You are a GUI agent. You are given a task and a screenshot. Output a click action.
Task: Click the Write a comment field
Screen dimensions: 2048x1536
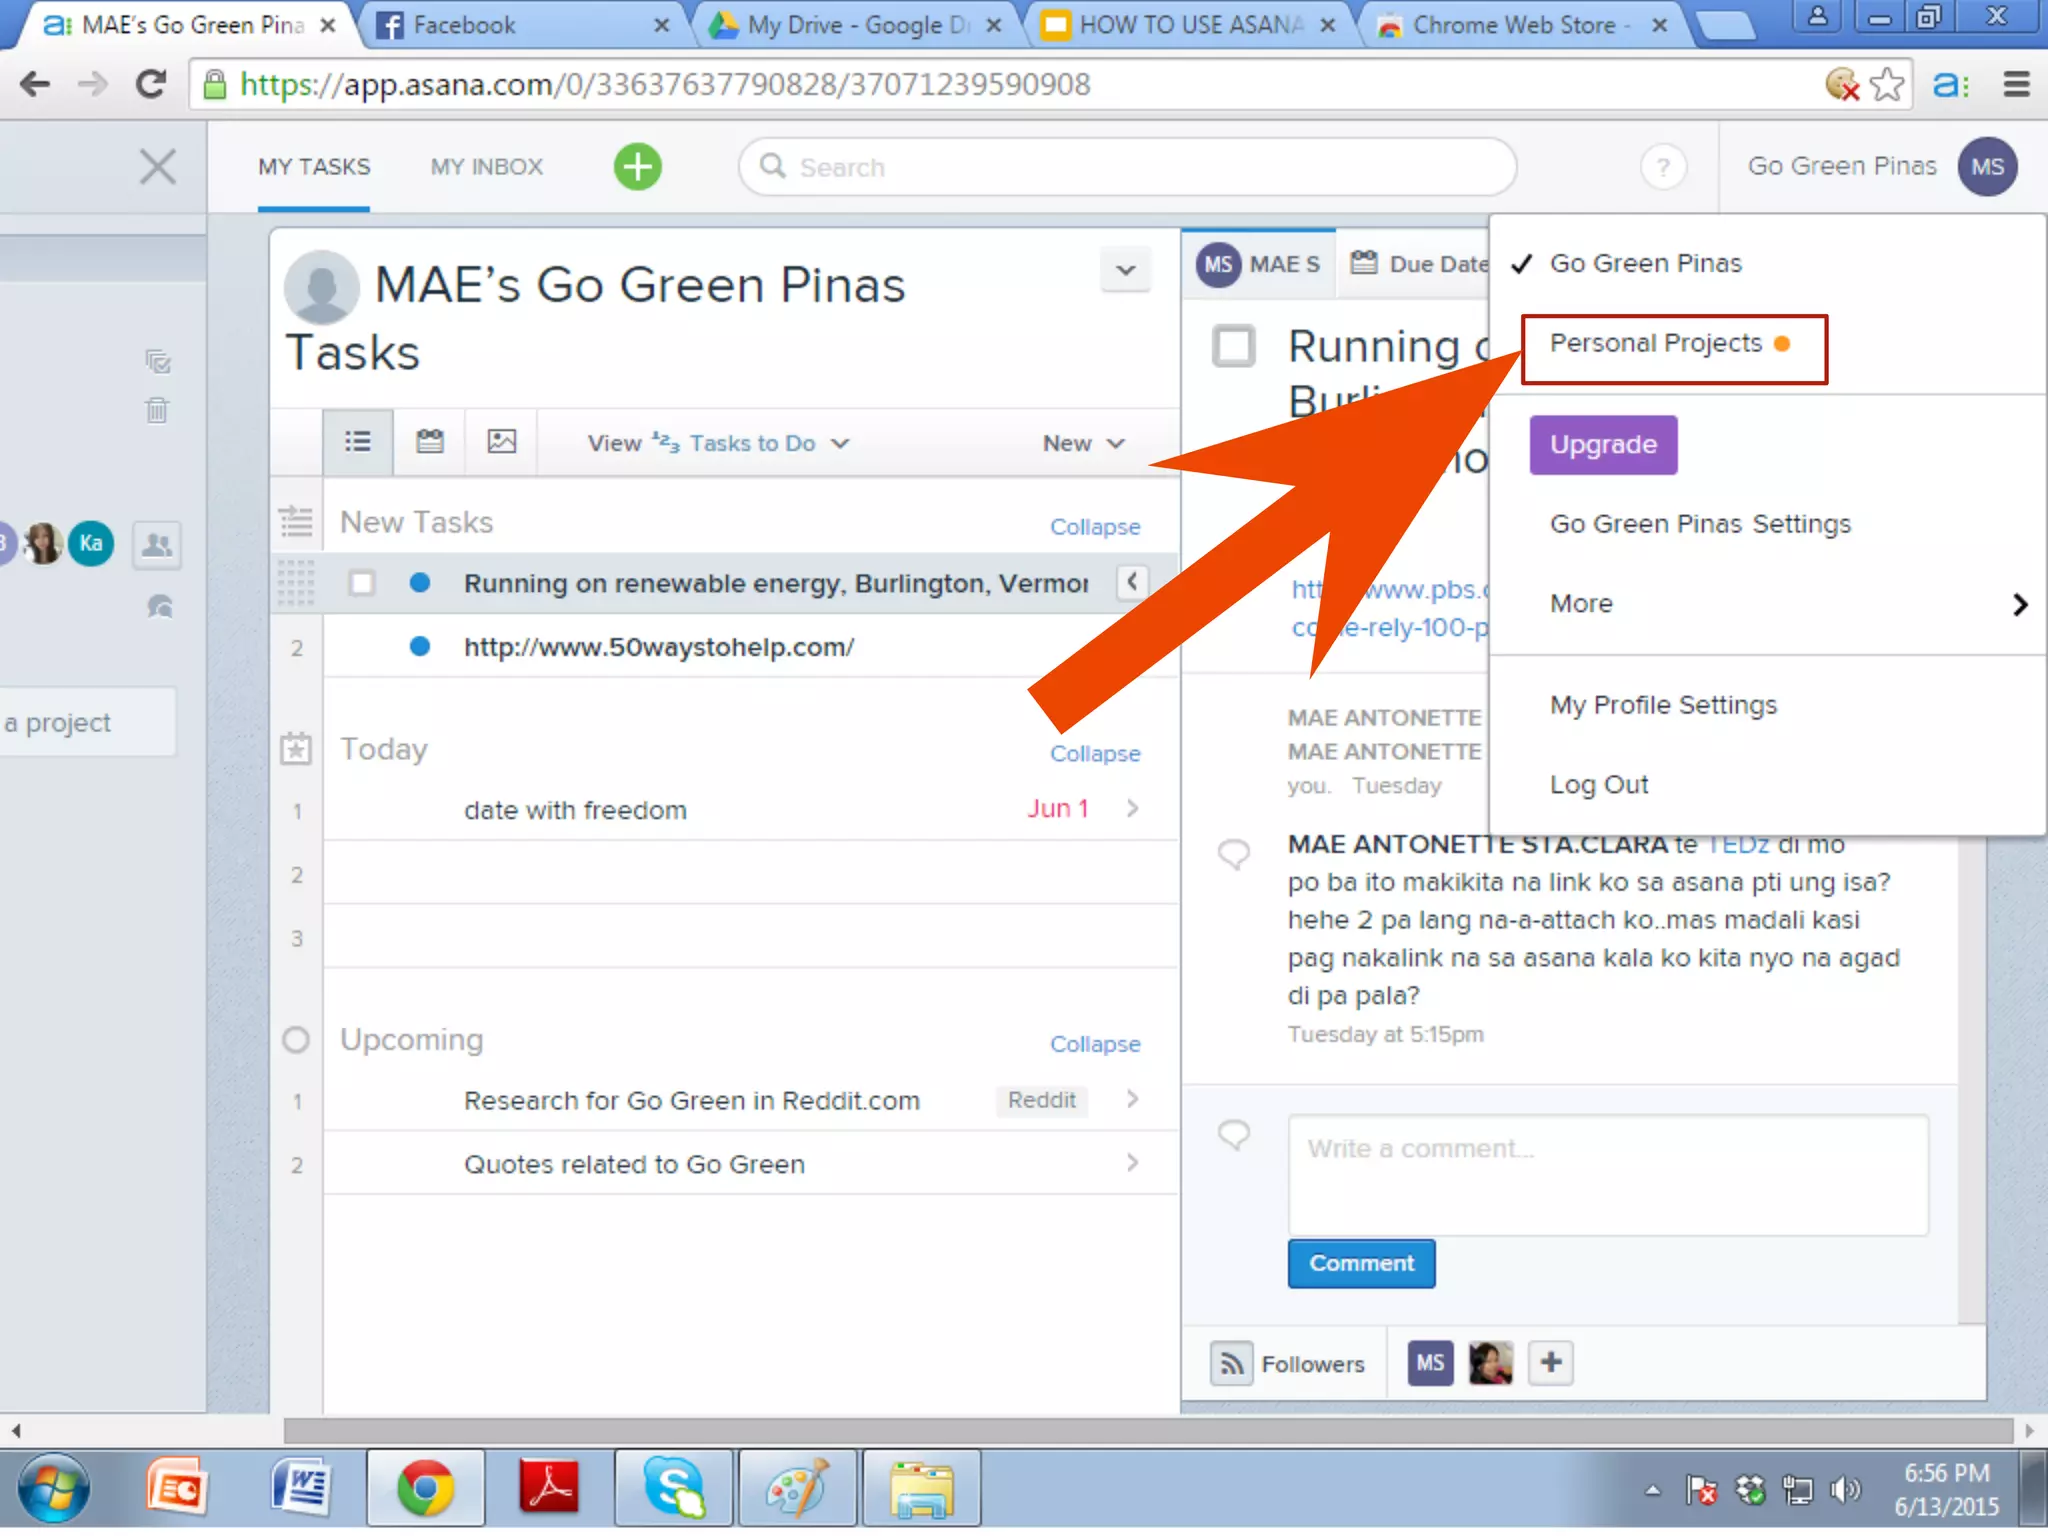click(1606, 1174)
